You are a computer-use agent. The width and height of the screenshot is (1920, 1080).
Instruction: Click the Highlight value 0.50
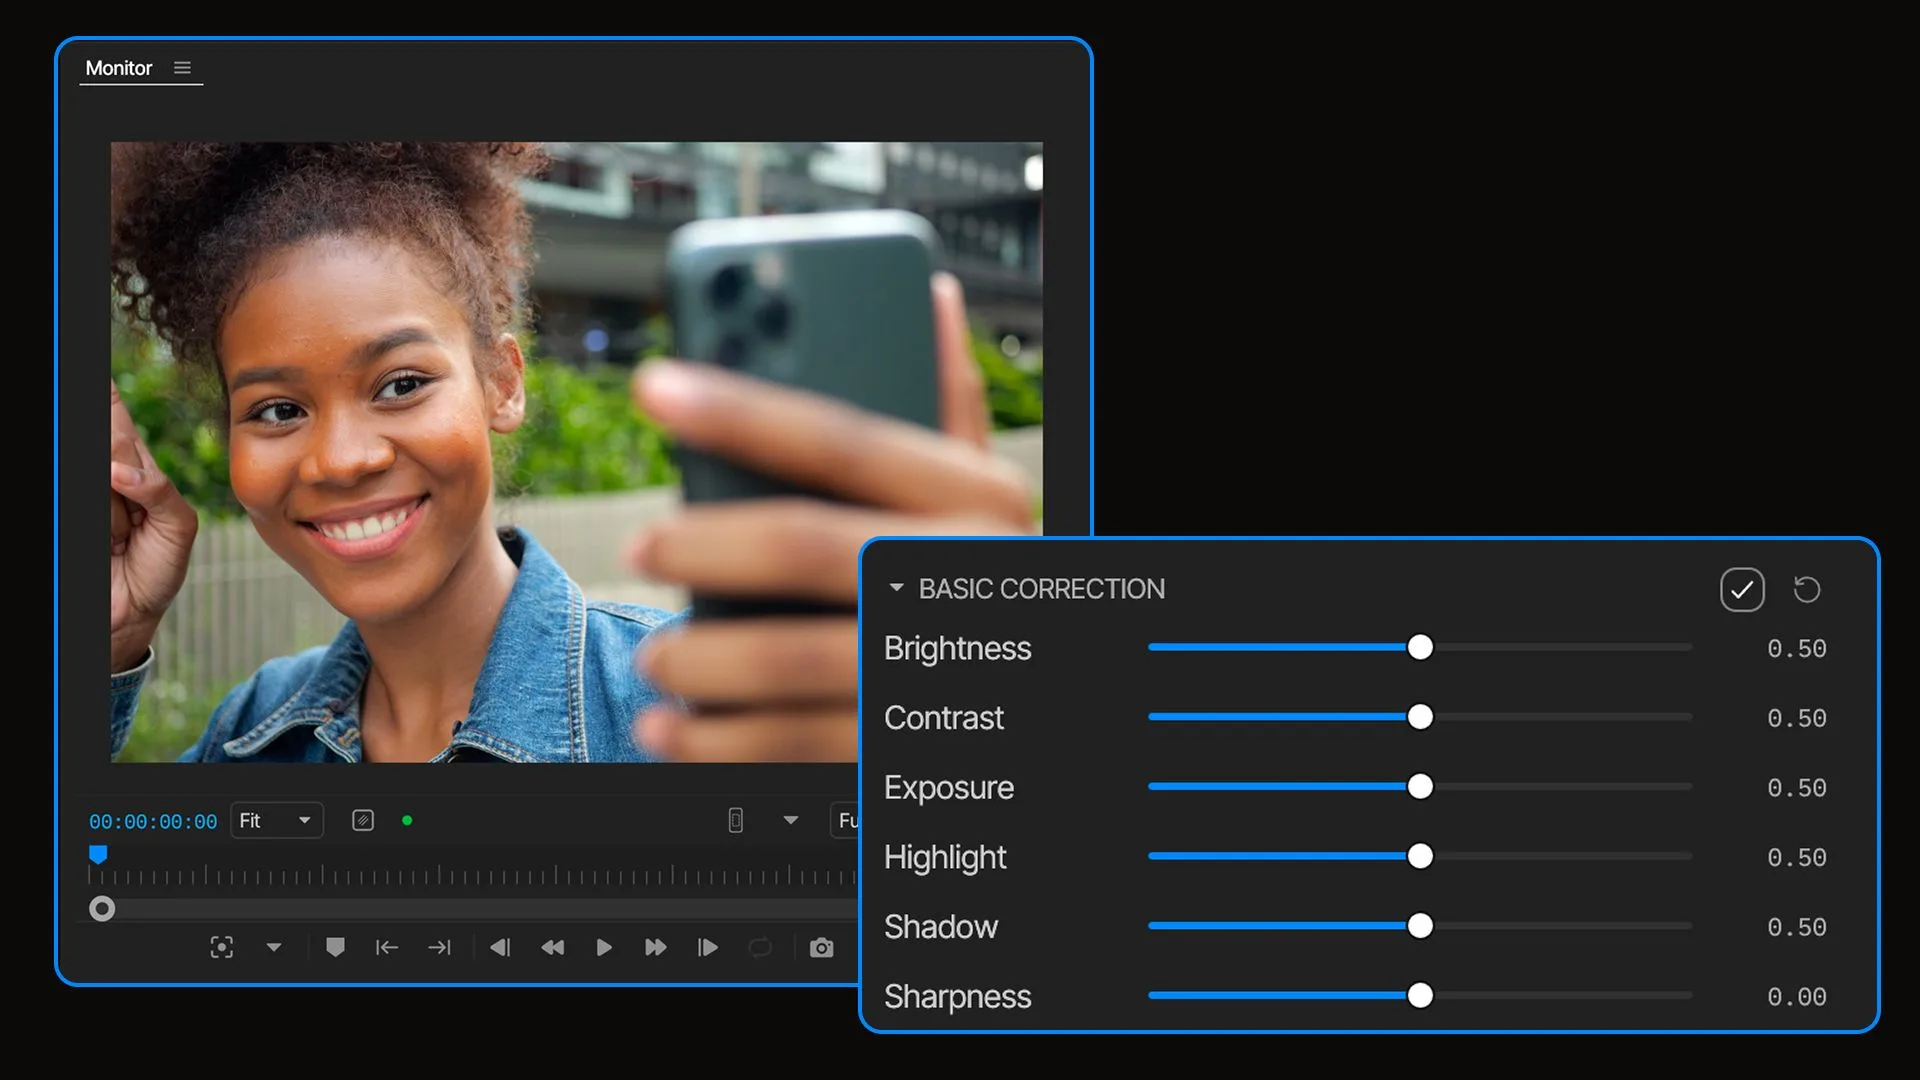(x=1797, y=858)
